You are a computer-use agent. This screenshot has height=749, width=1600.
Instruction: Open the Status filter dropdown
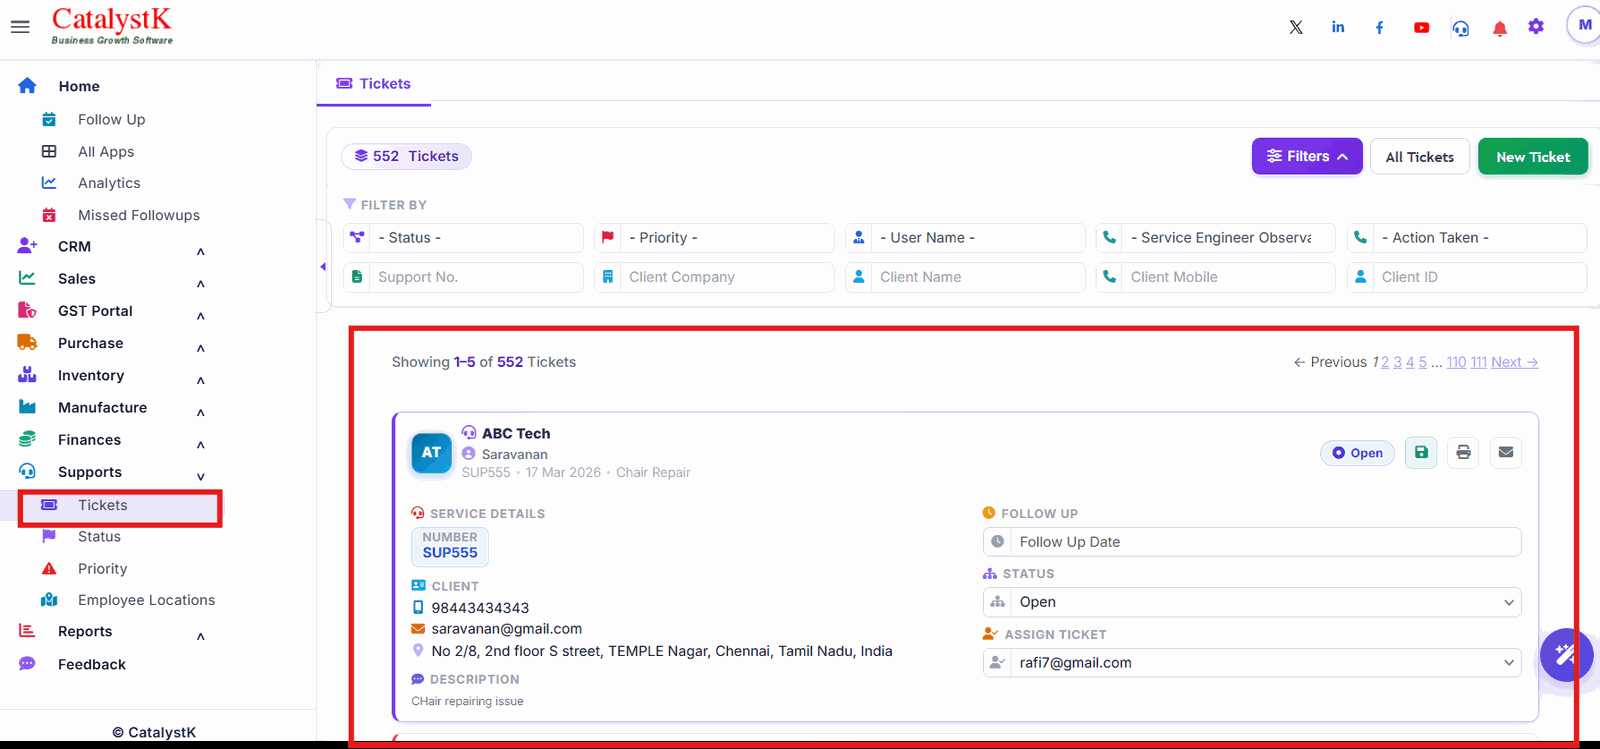point(463,238)
